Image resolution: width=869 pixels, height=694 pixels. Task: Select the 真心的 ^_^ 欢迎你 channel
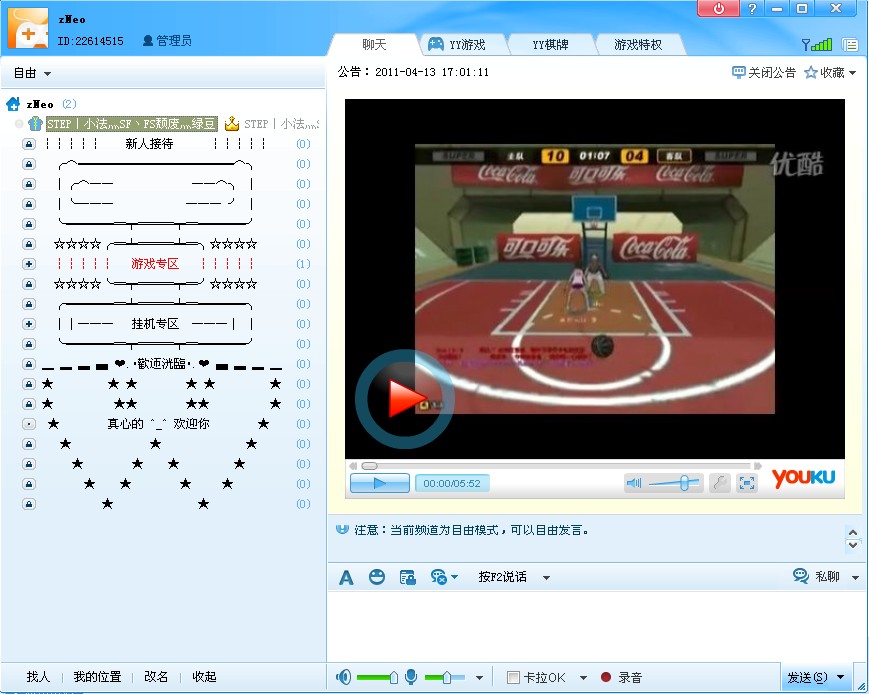pos(158,424)
